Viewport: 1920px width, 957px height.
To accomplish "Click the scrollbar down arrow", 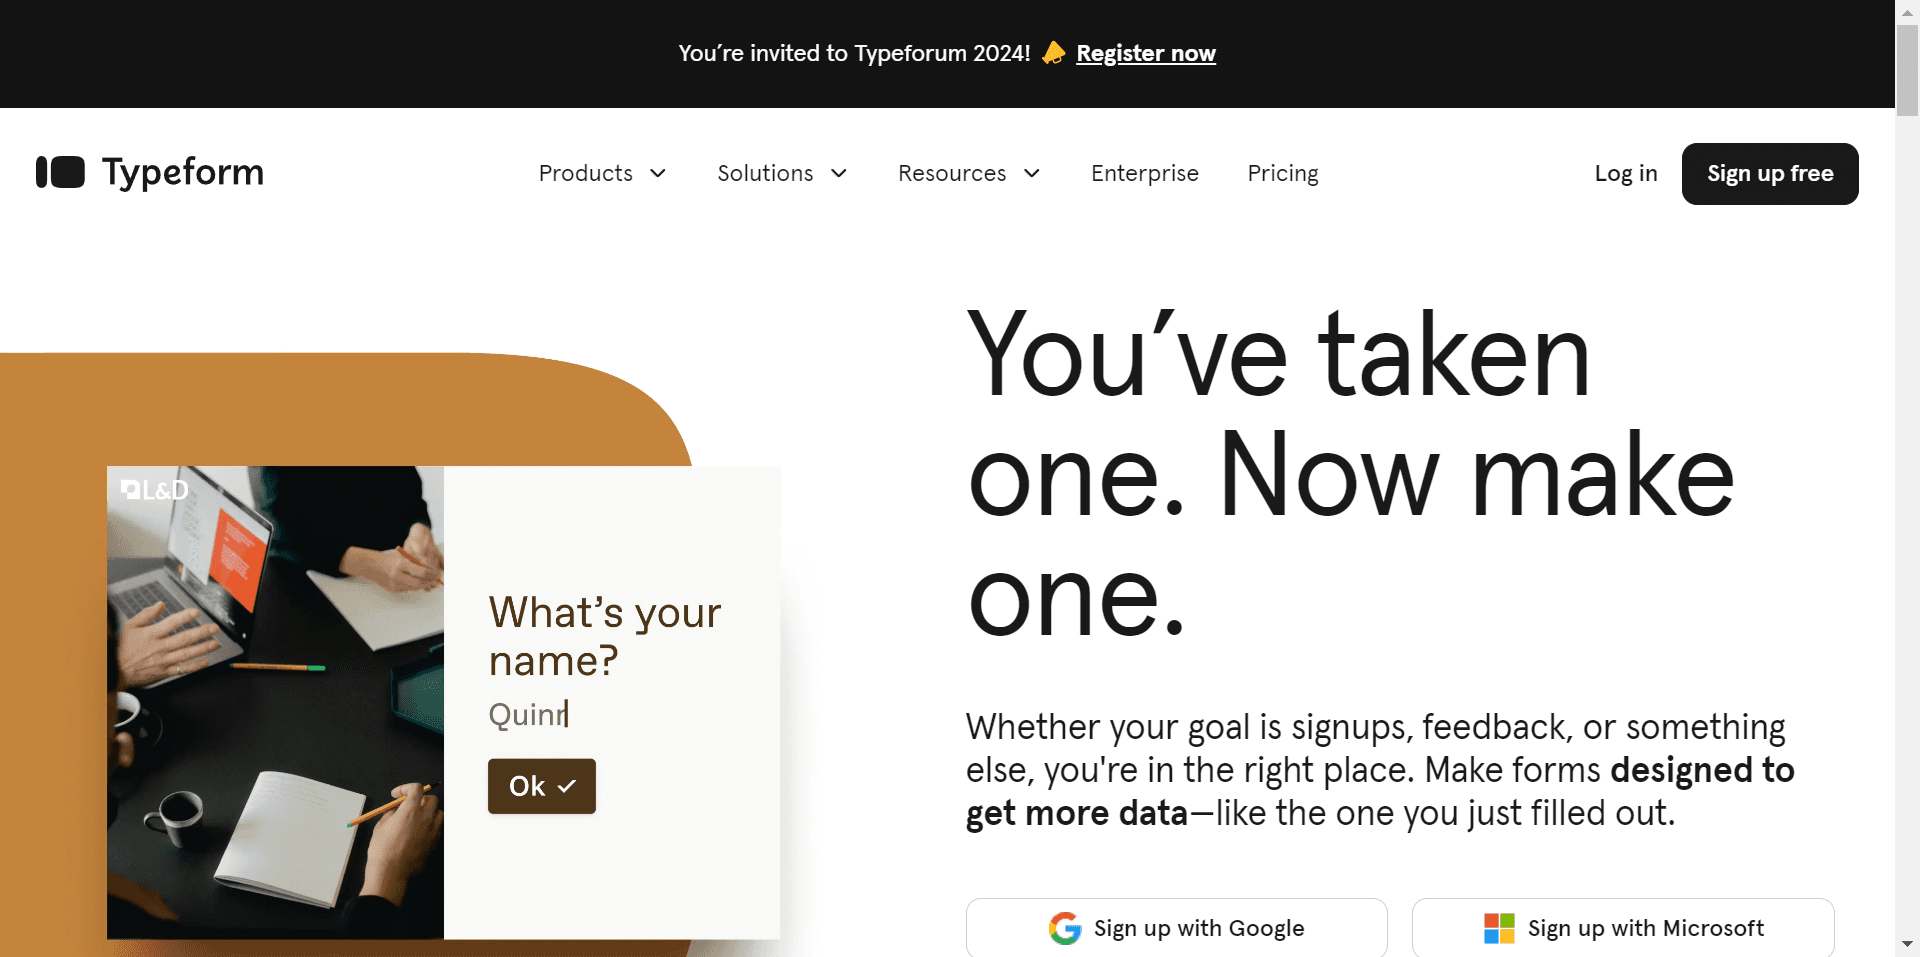I will [1908, 945].
